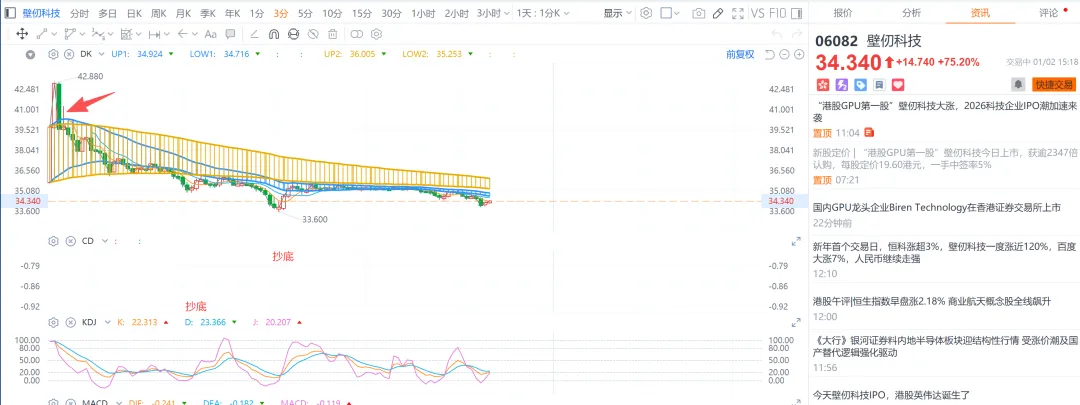Open the chart layout dropdown
Viewport: 1080px width, 405px height.
[669, 13]
